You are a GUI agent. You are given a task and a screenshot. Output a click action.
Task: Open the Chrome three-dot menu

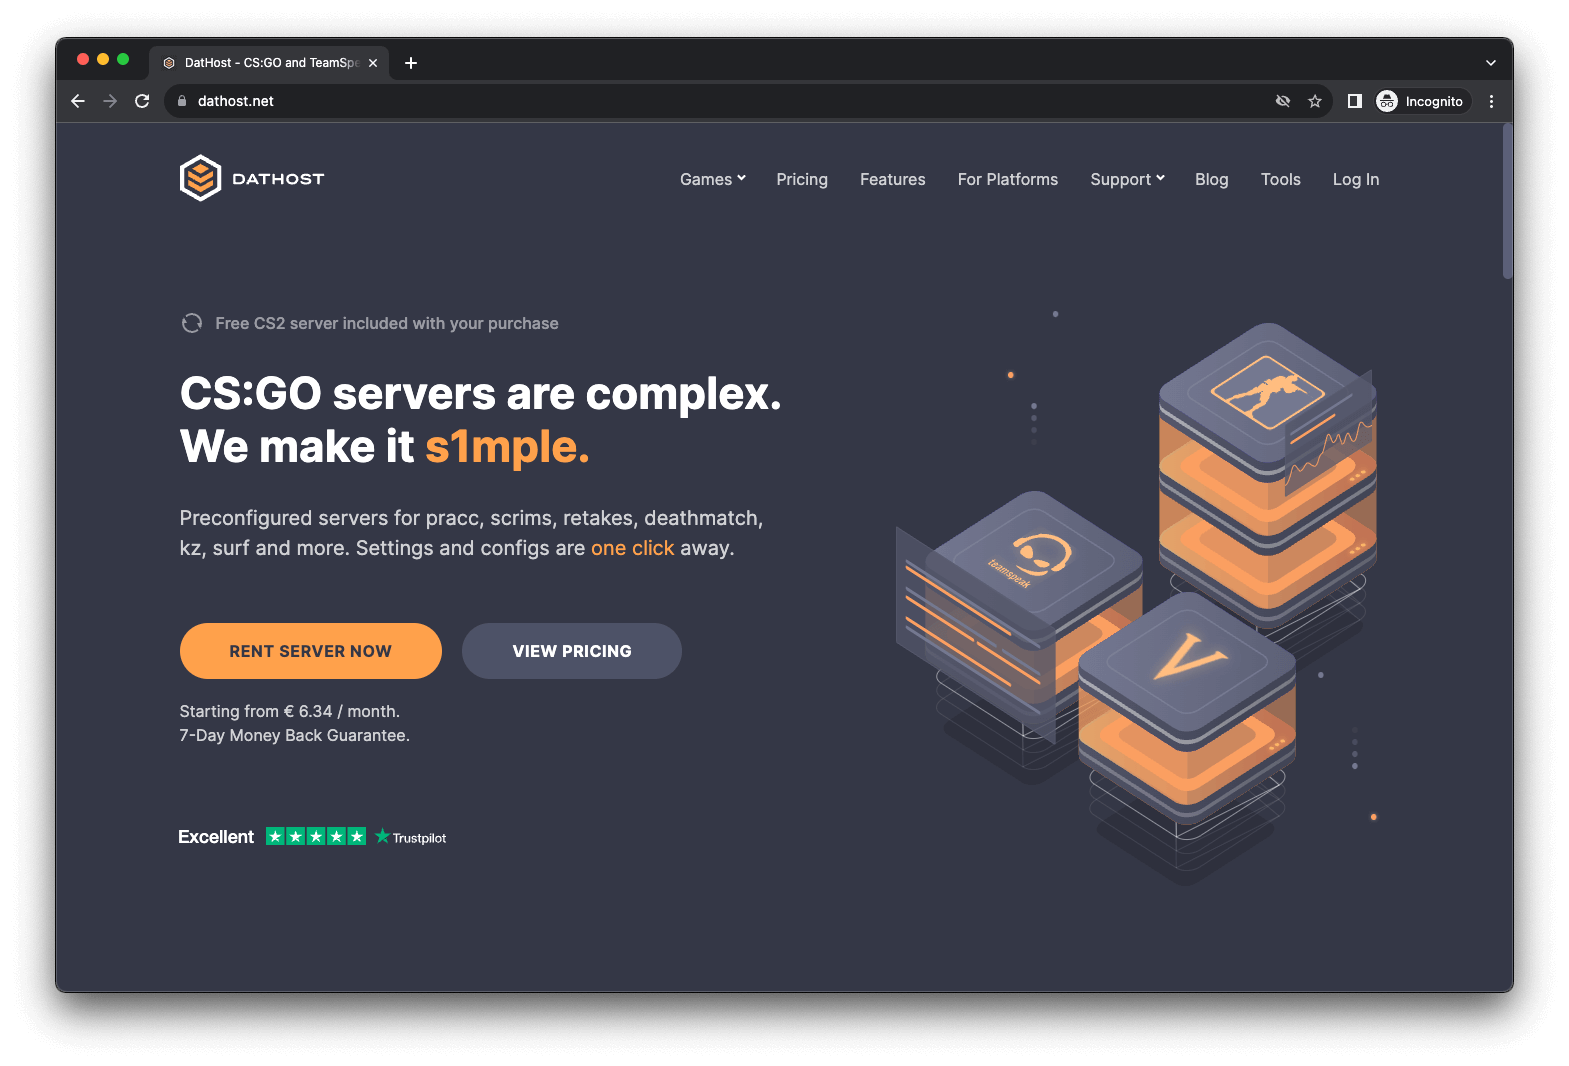pos(1491,101)
